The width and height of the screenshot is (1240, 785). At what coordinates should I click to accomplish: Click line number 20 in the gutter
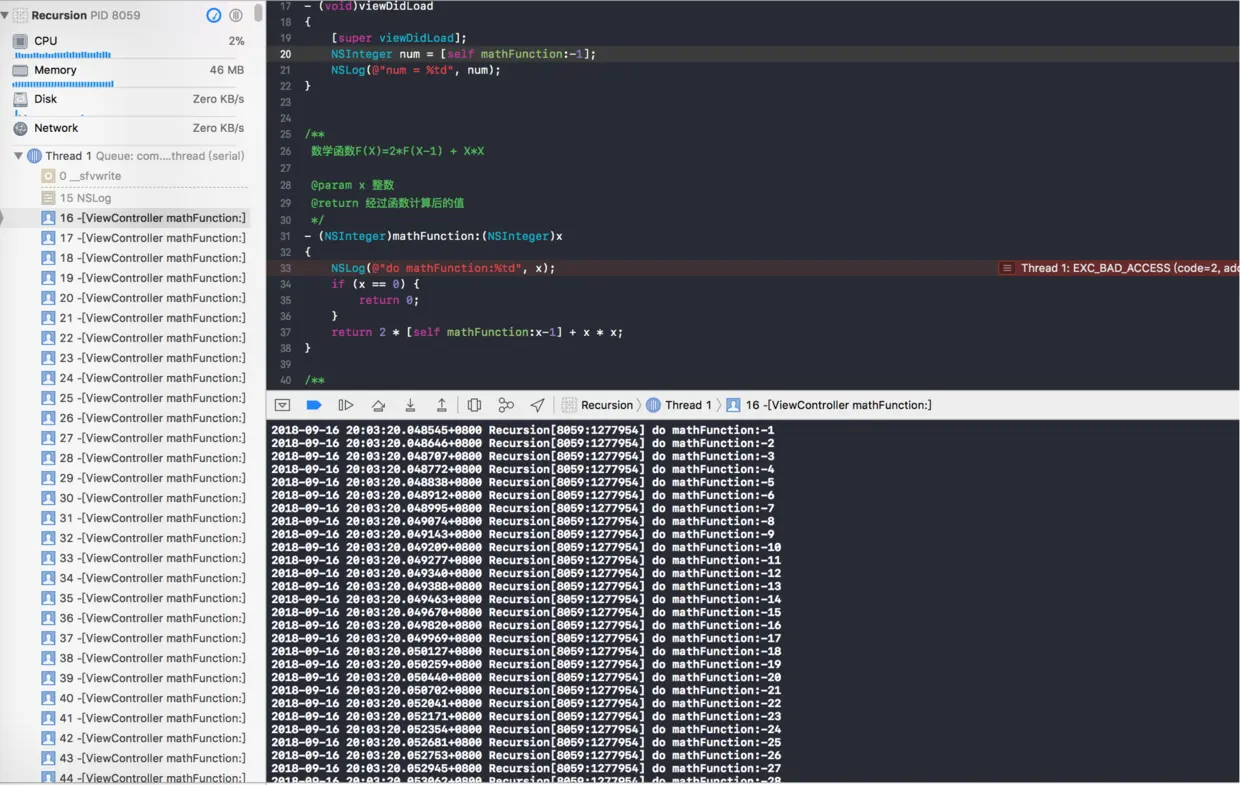(286, 54)
